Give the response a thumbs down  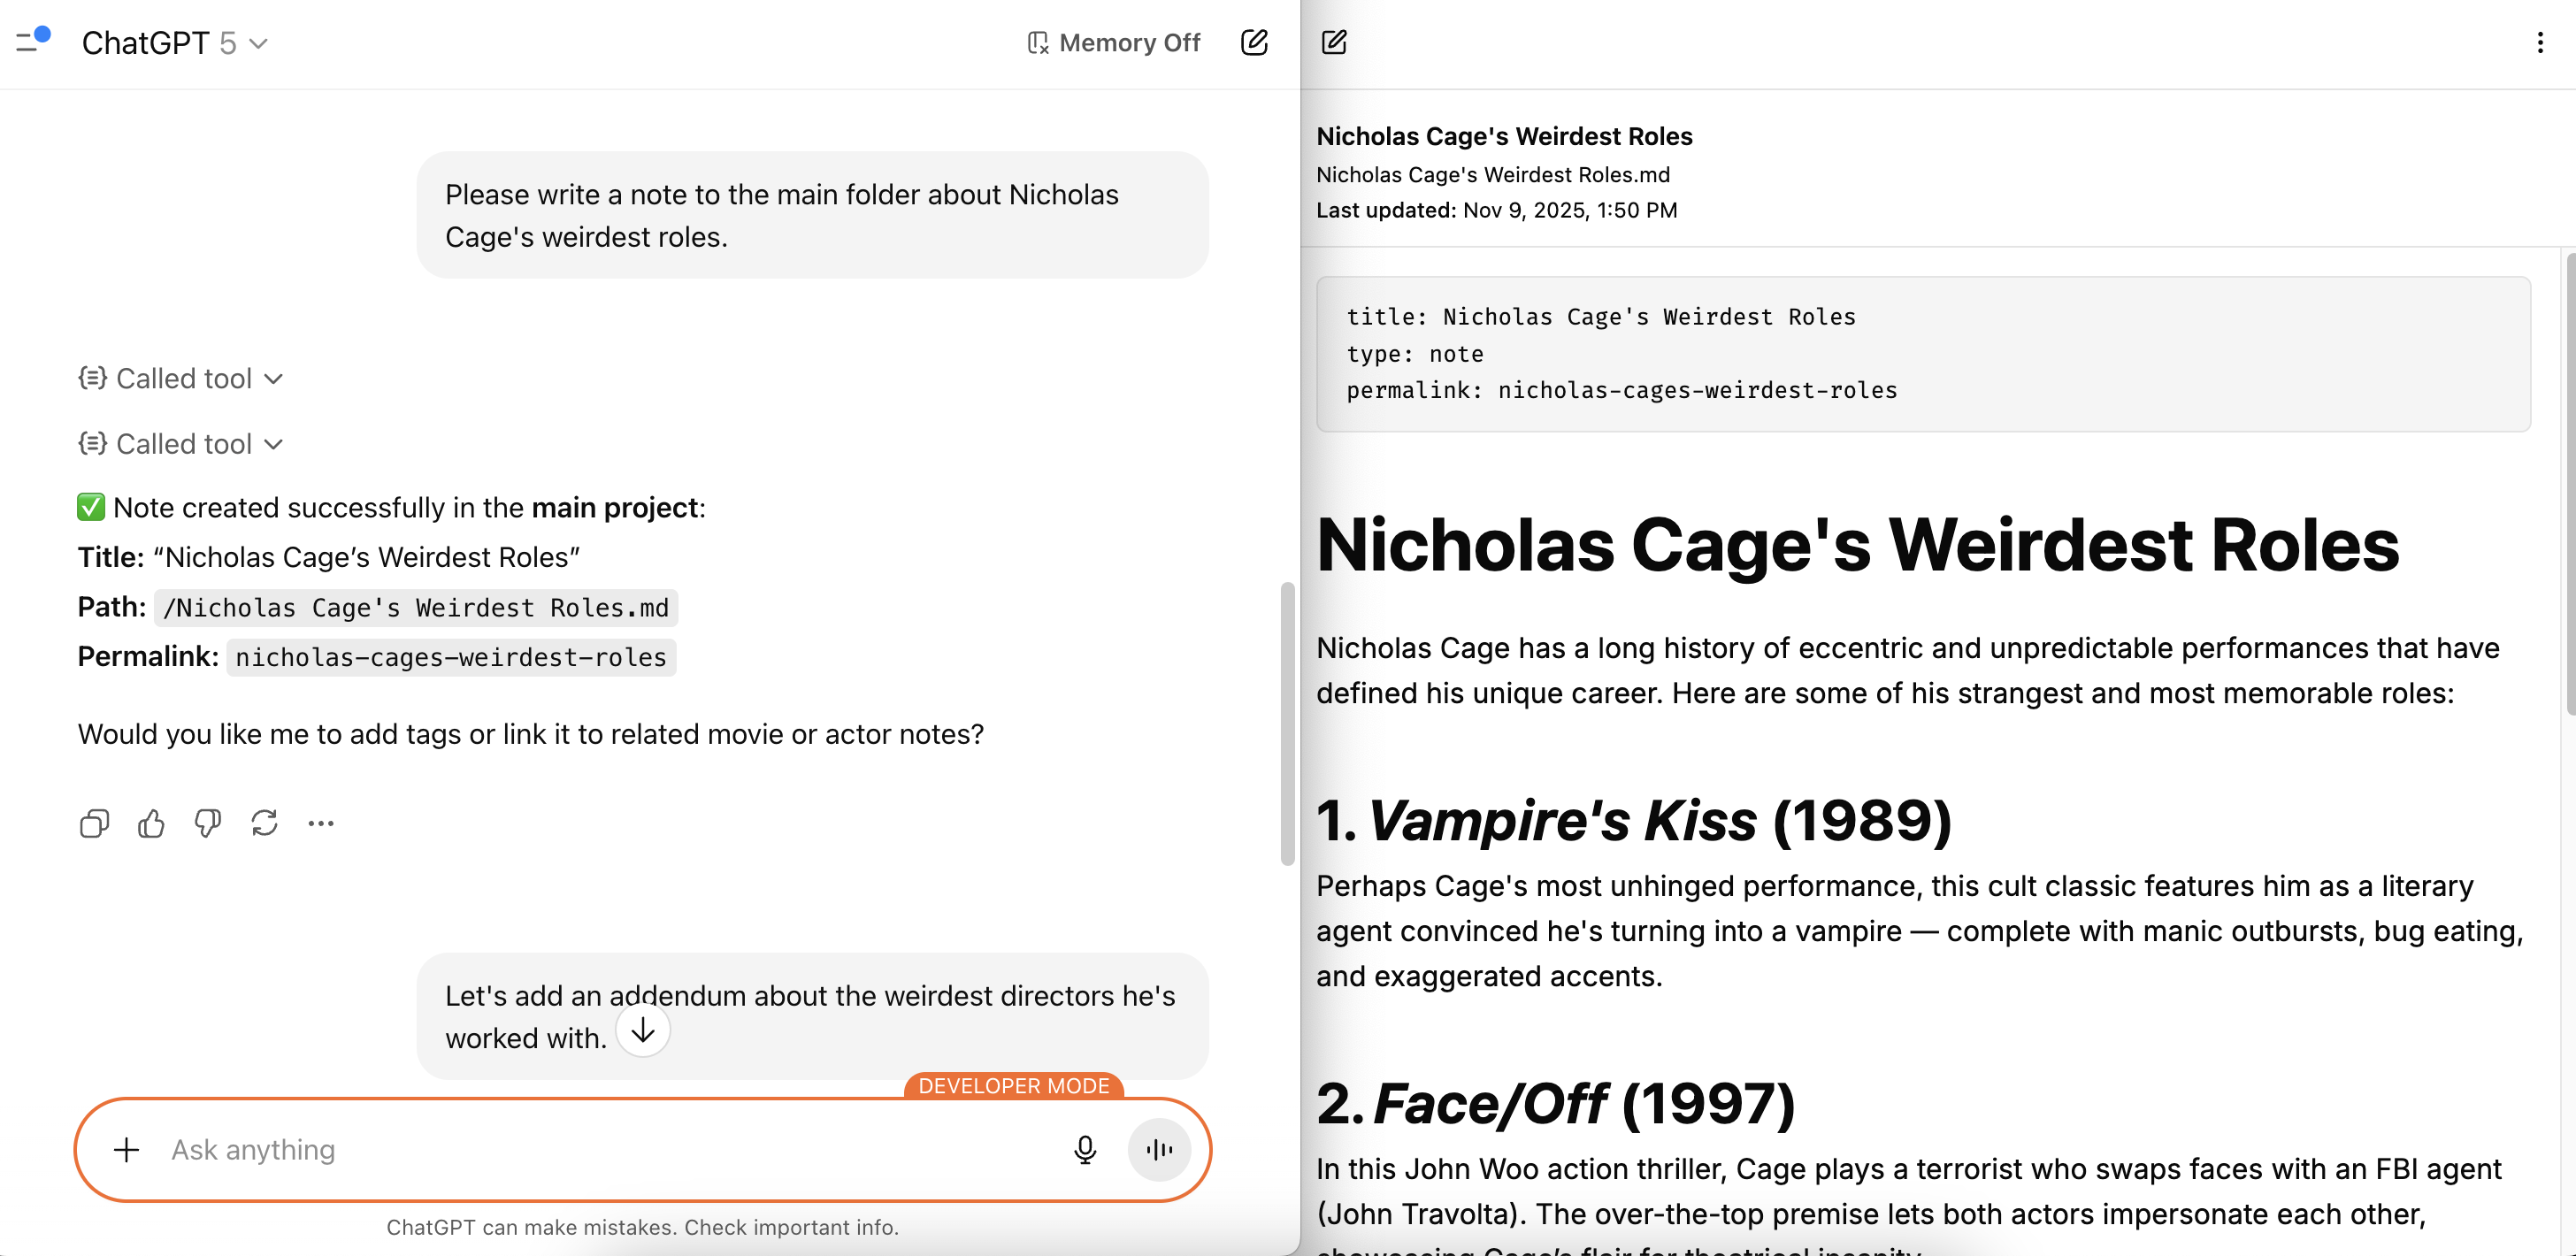pyautogui.click(x=208, y=824)
